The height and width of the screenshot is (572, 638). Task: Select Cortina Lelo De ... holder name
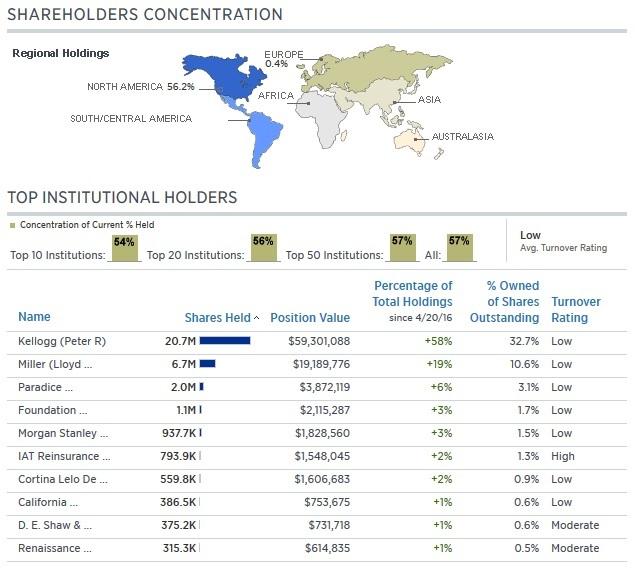[x=63, y=479]
